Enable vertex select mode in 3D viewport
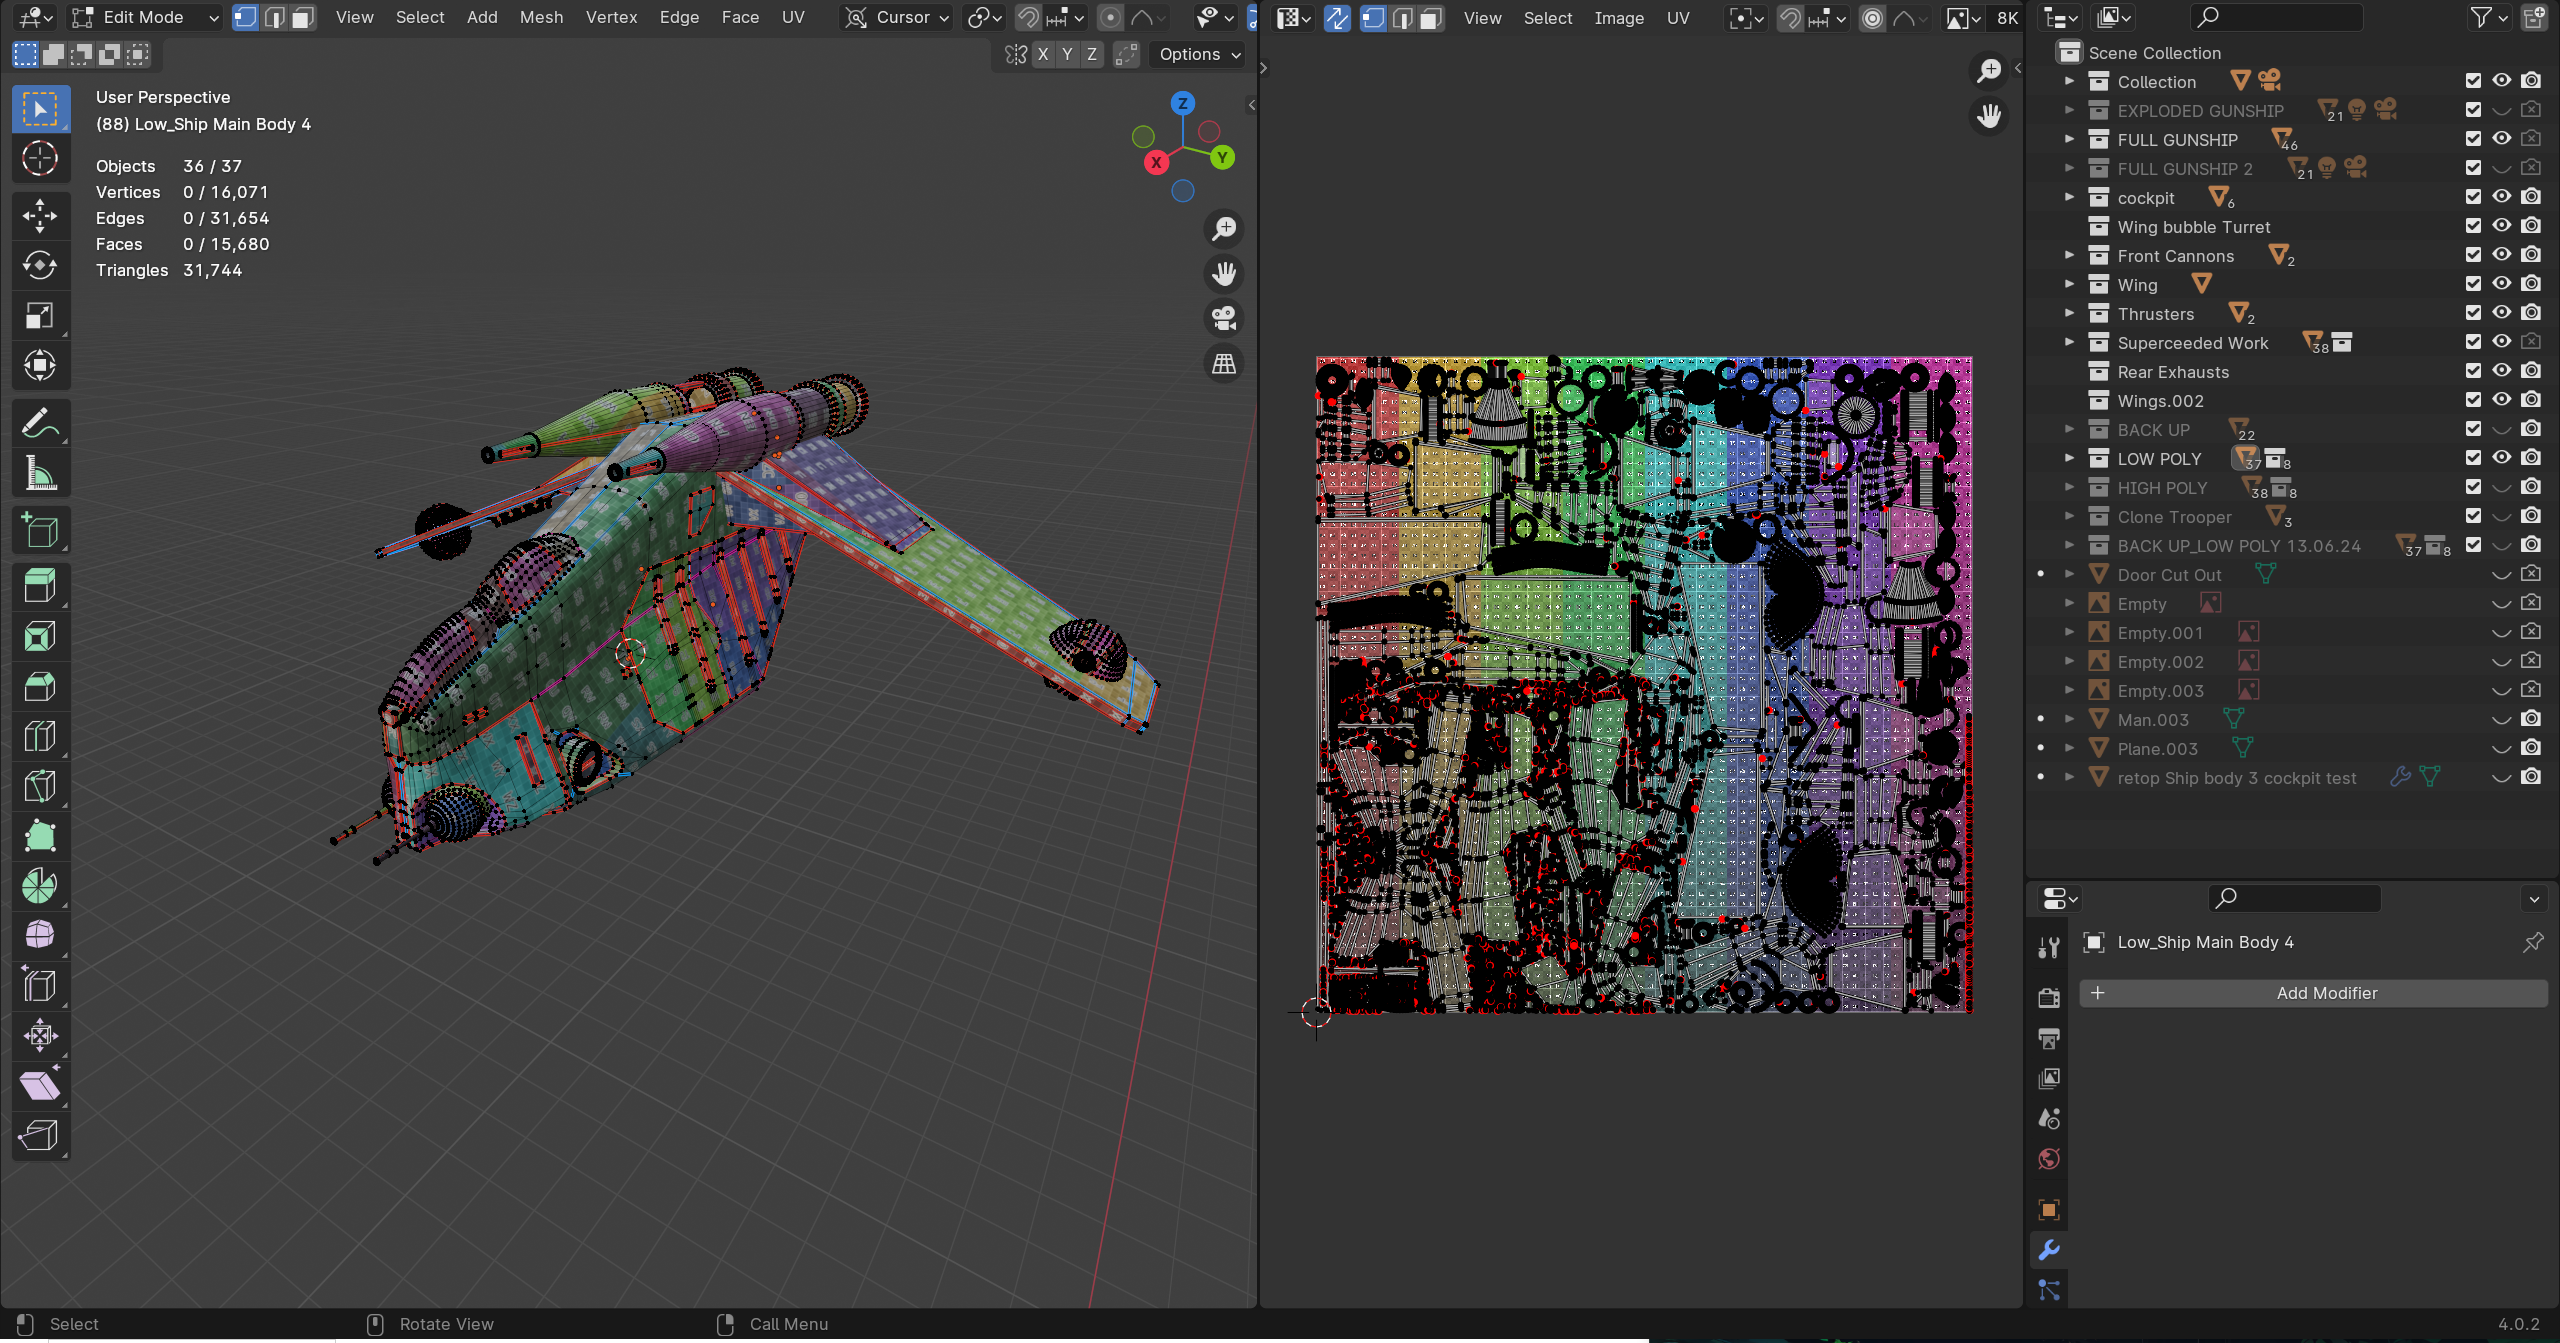Viewport: 2560px width, 1343px height. (x=245, y=17)
